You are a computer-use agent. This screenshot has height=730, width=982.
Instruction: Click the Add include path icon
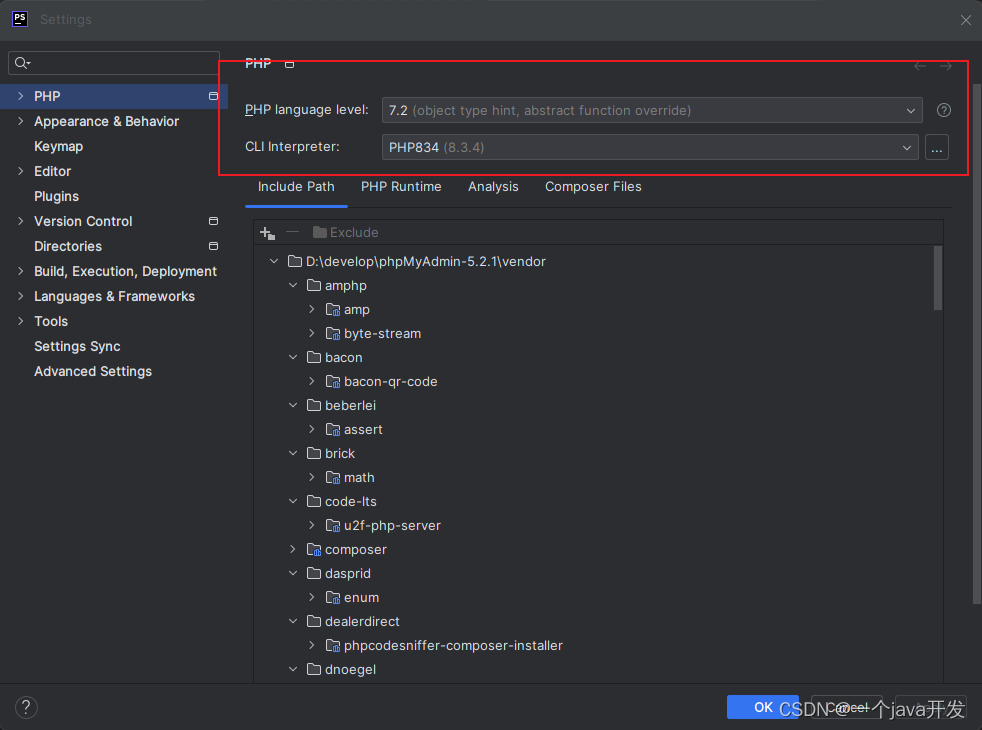click(266, 232)
